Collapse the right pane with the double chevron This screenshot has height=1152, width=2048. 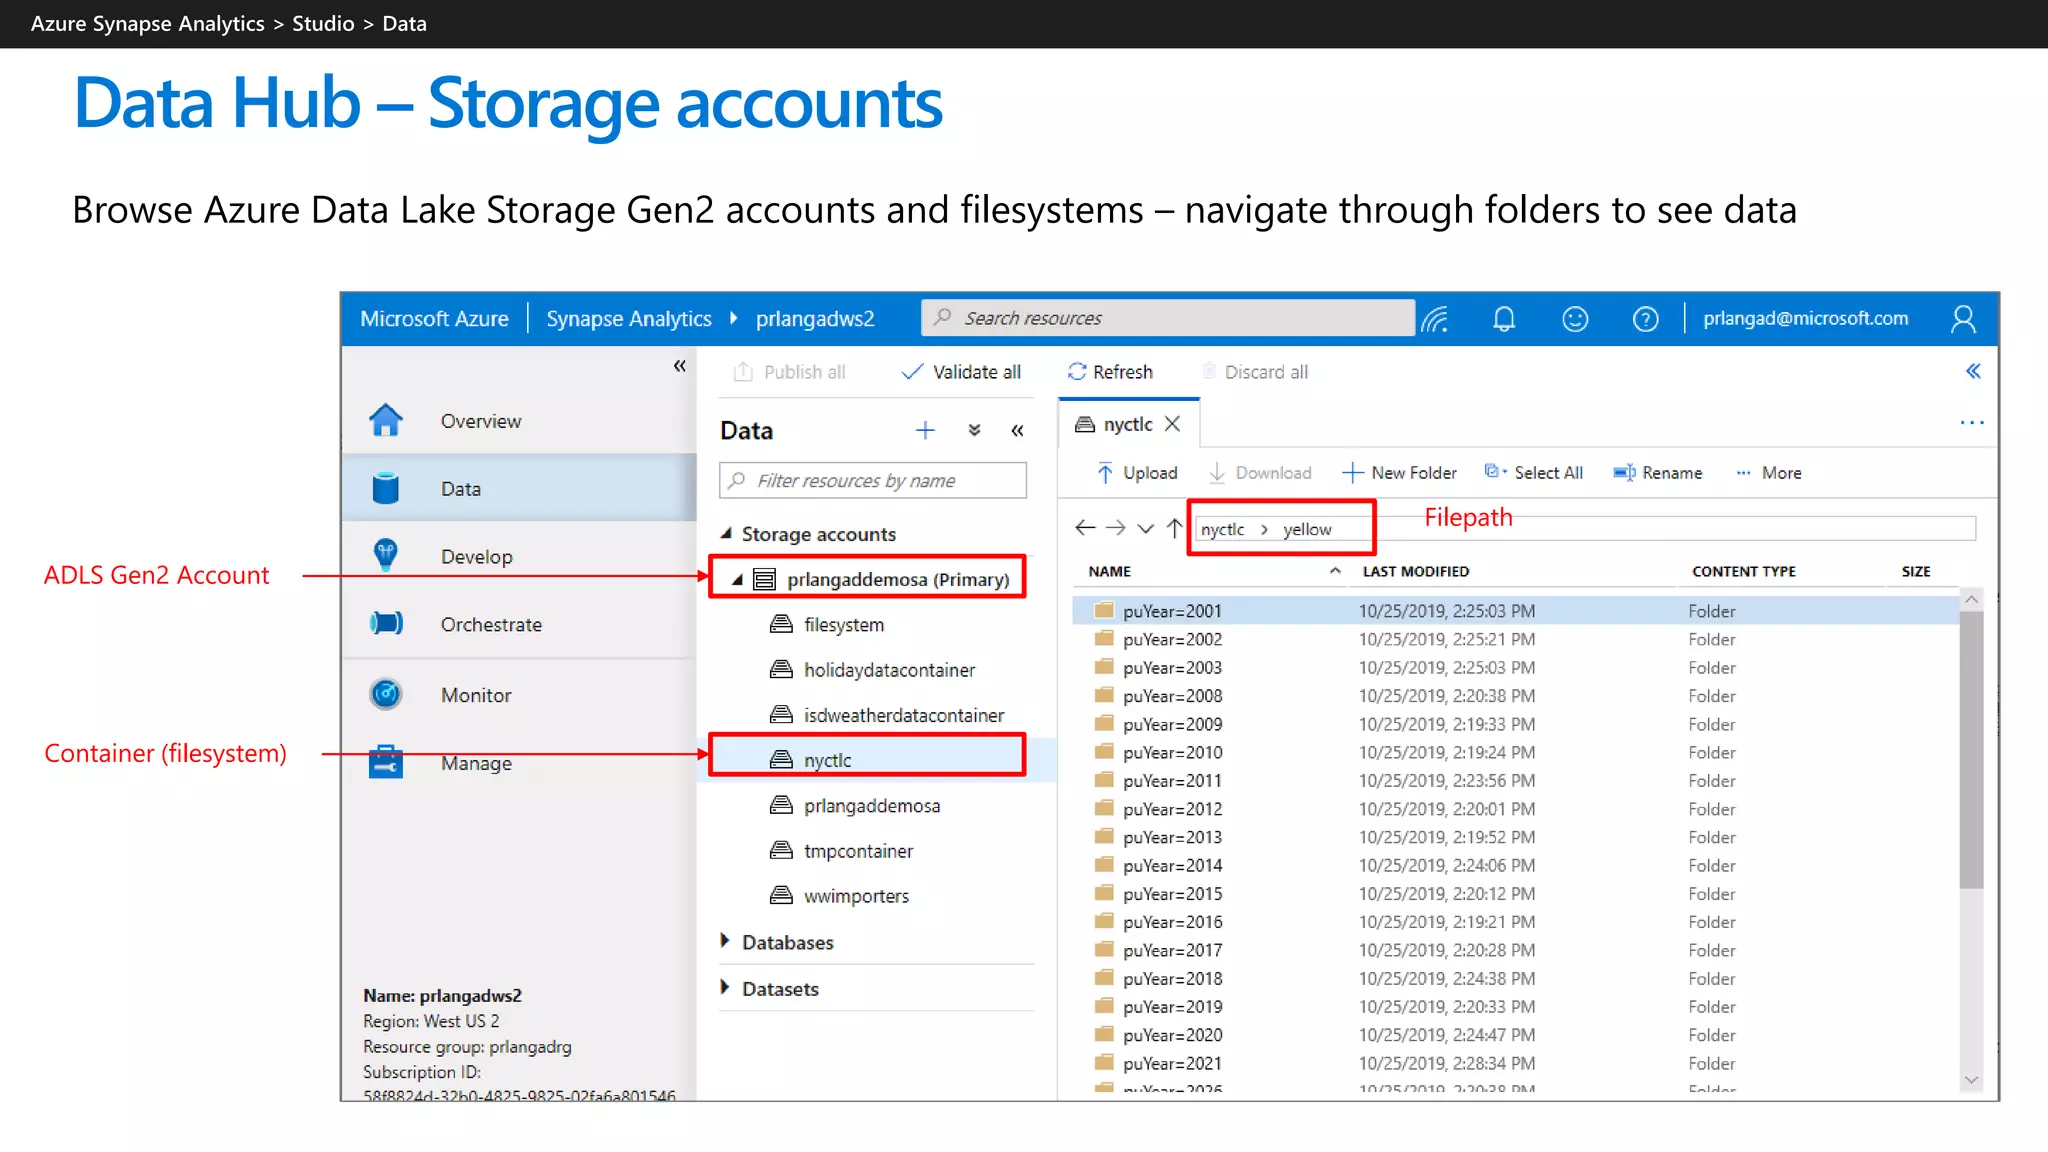pos(1973,371)
